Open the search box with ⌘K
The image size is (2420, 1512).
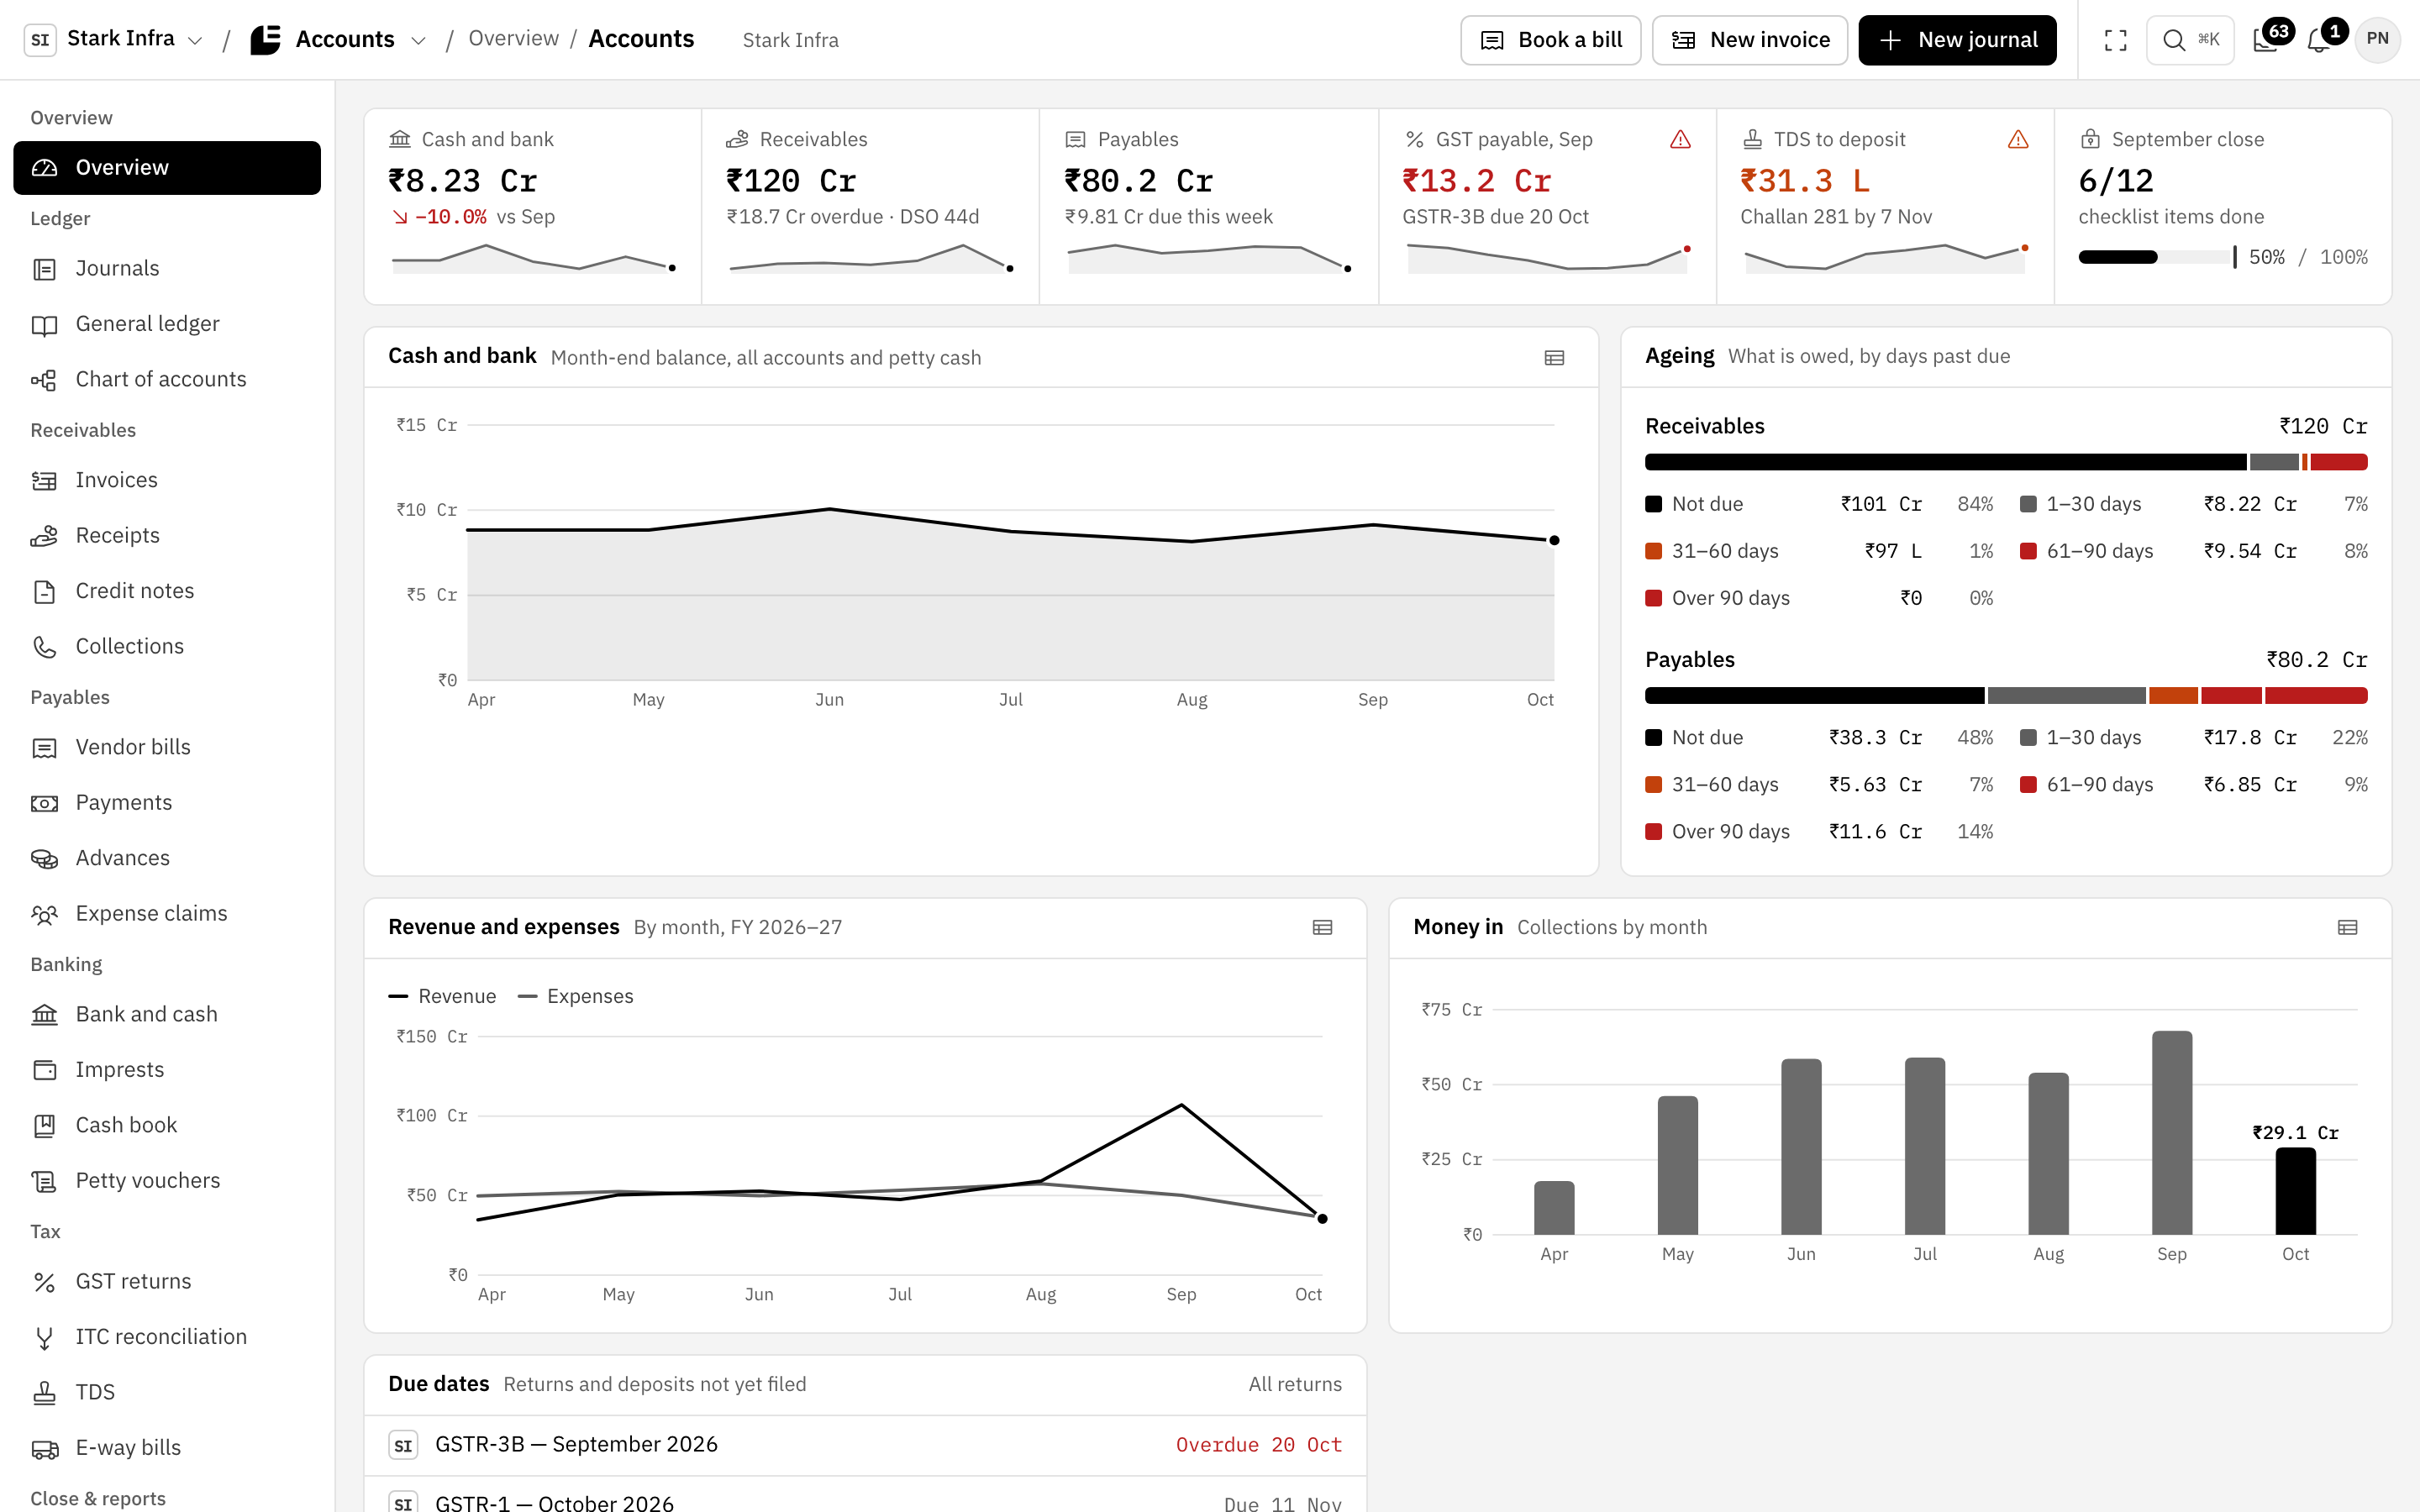tap(2190, 40)
